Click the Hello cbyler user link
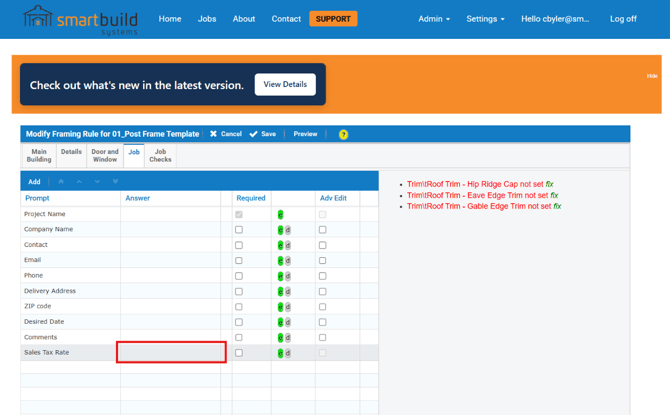This screenshot has width=670, height=415. click(555, 19)
